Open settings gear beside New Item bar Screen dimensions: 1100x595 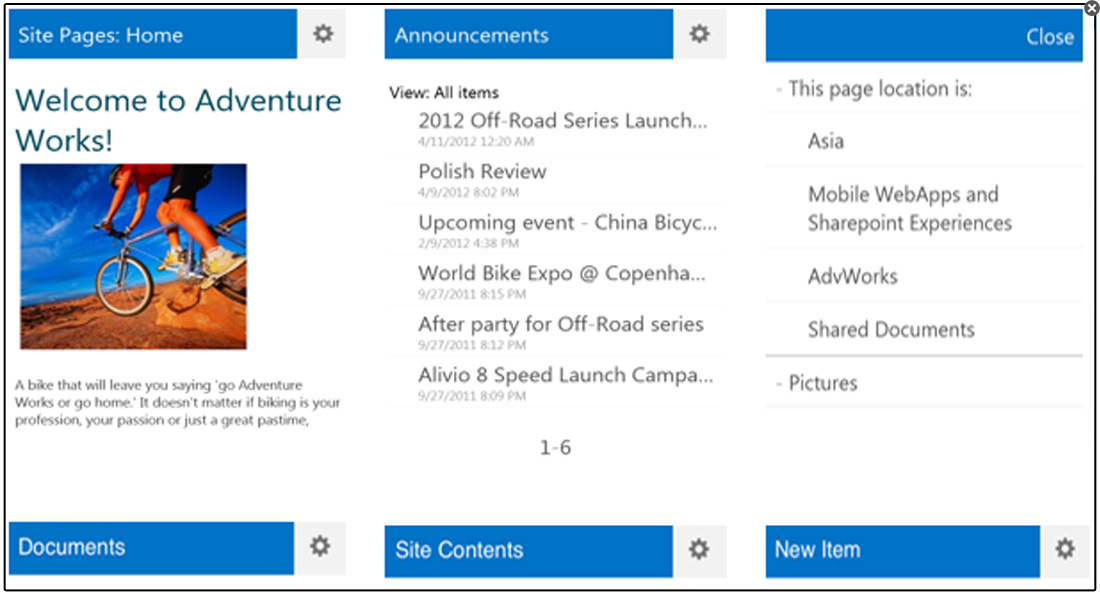coord(1065,550)
